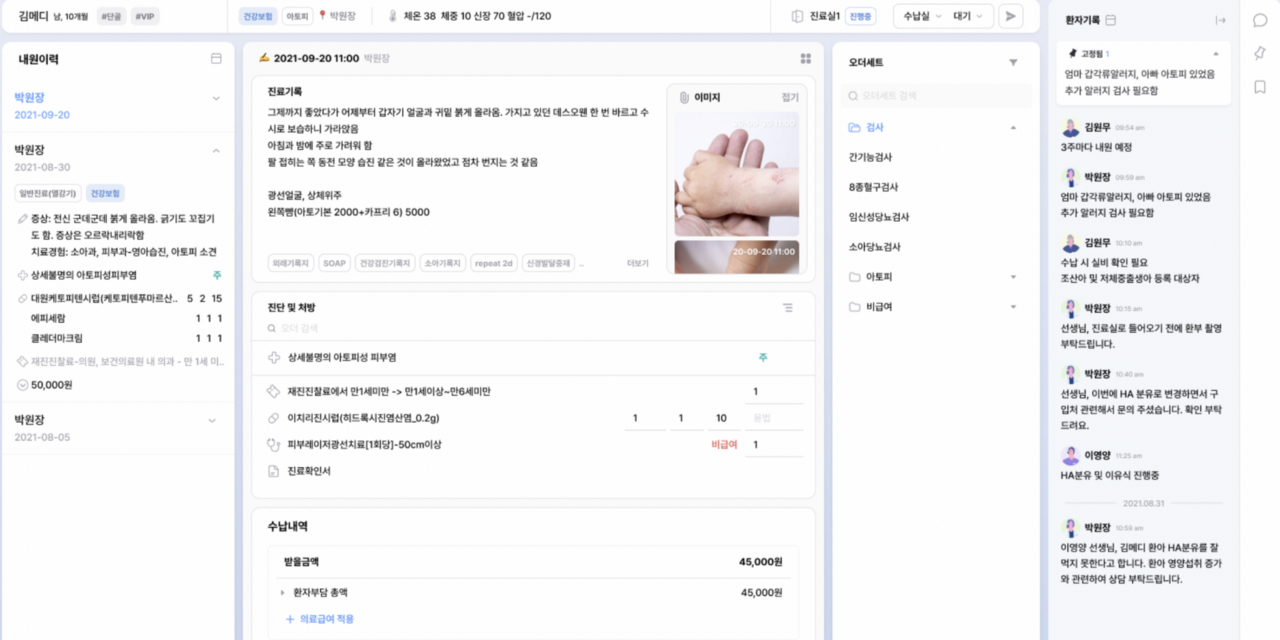Click the tag icon beside 재진진찰료에서 order
The height and width of the screenshot is (640, 1280).
click(x=274, y=391)
